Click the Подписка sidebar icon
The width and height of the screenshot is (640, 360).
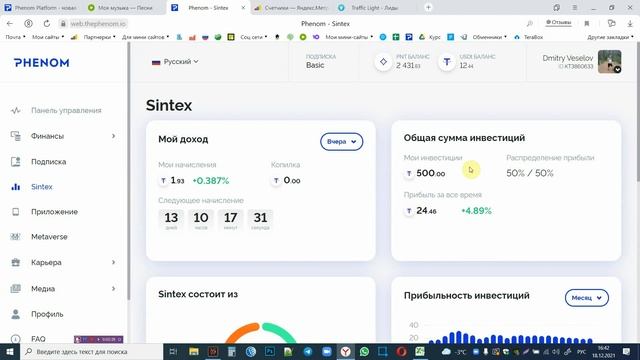click(x=16, y=162)
